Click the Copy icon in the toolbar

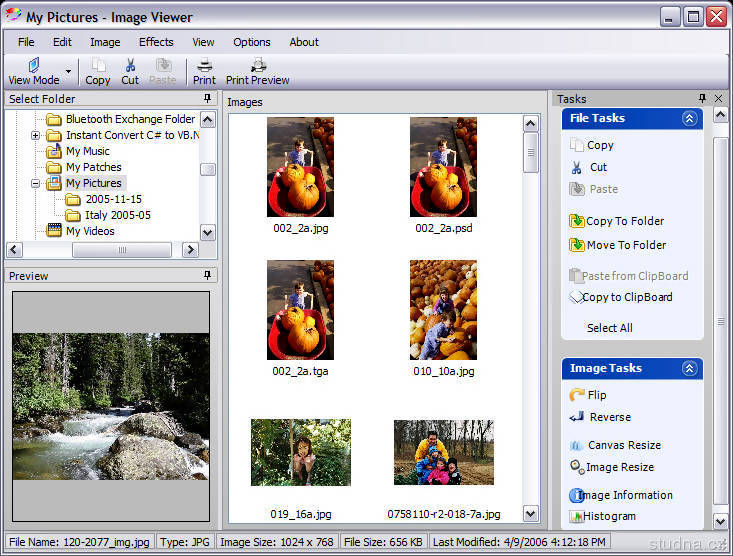pyautogui.click(x=98, y=66)
